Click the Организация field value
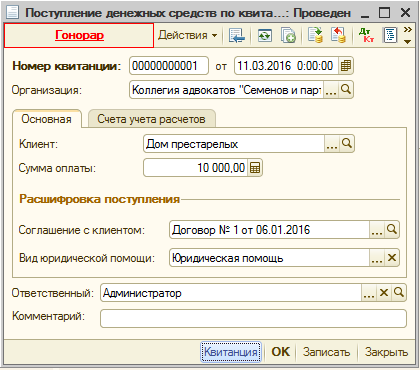 (227, 90)
